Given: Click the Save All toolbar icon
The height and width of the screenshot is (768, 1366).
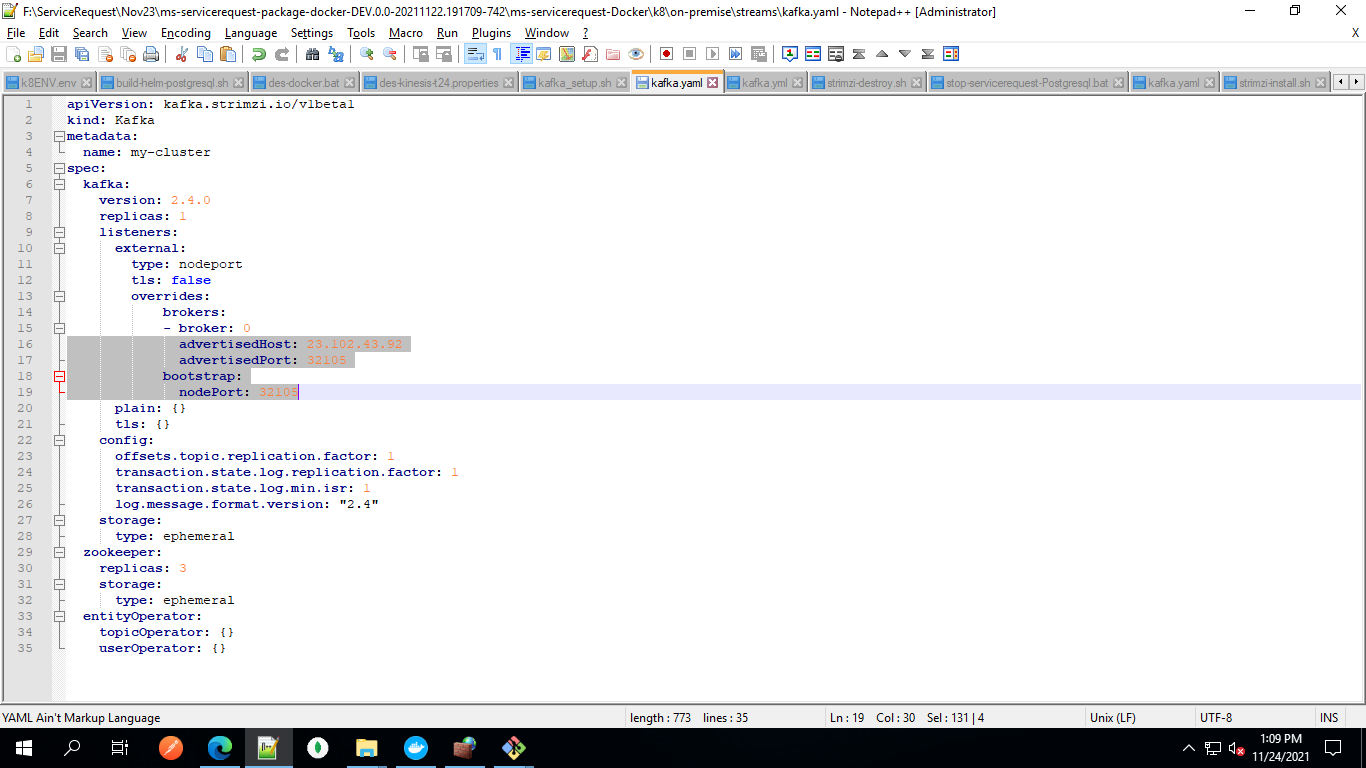Looking at the screenshot, I should click(82, 54).
